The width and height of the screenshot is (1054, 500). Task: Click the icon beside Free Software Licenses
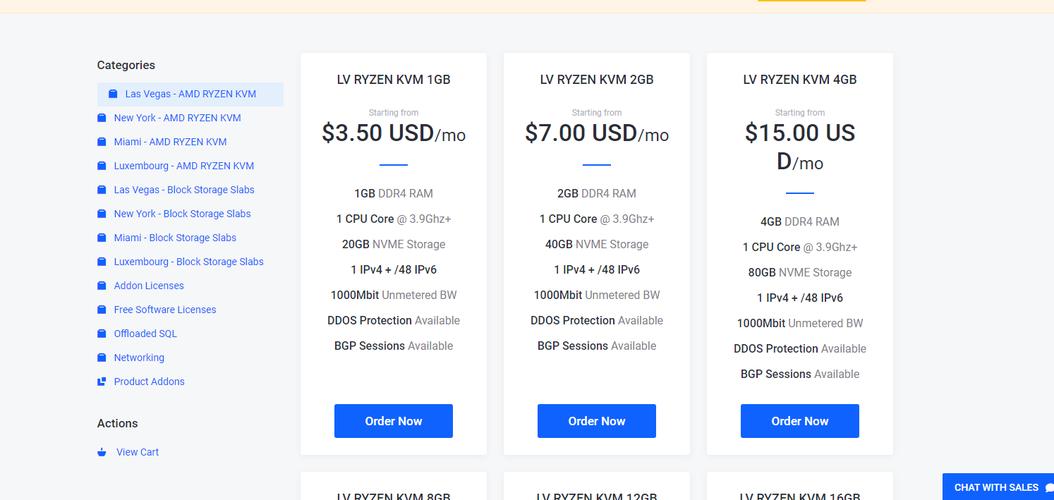click(102, 310)
